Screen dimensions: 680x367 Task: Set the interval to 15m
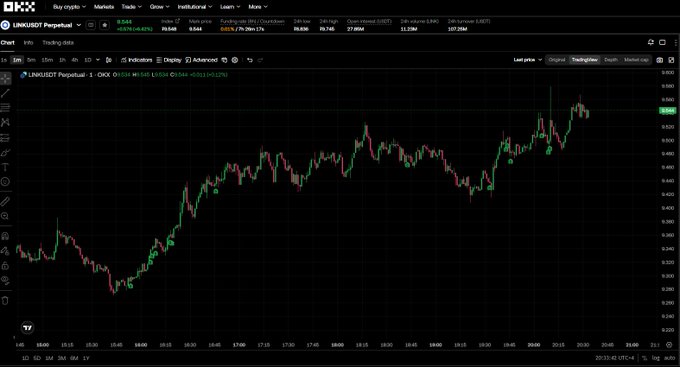tap(47, 60)
